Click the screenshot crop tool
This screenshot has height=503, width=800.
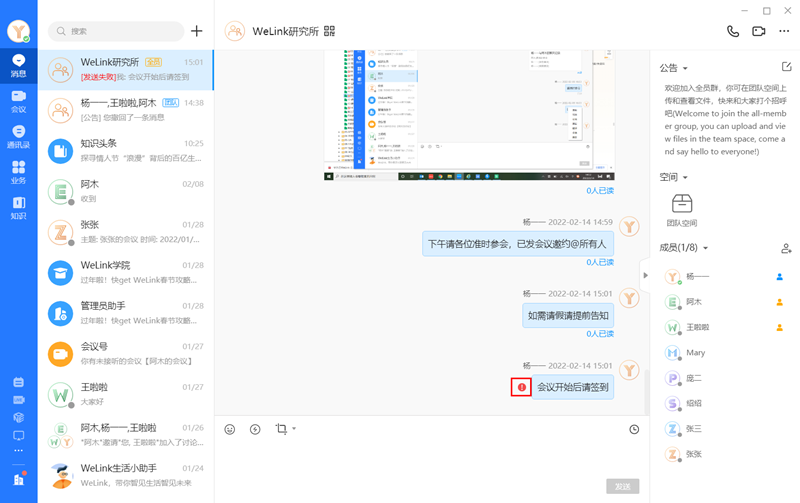281,429
